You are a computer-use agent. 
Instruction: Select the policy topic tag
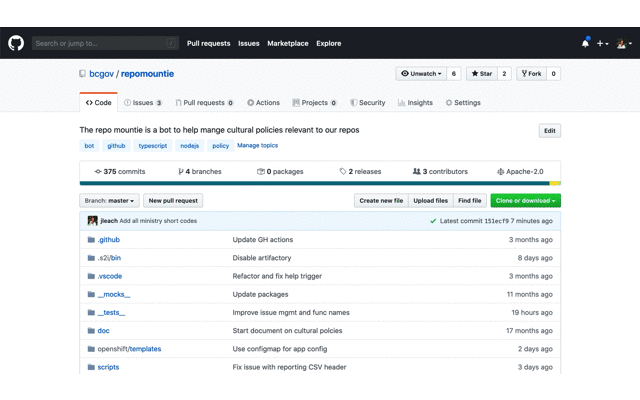pos(221,146)
